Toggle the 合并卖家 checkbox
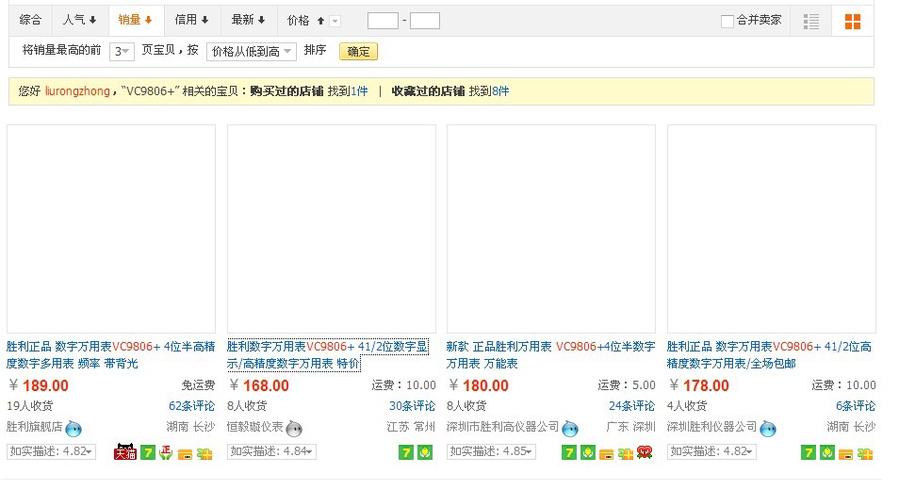Screen dimensions: 899x490 coord(727,21)
